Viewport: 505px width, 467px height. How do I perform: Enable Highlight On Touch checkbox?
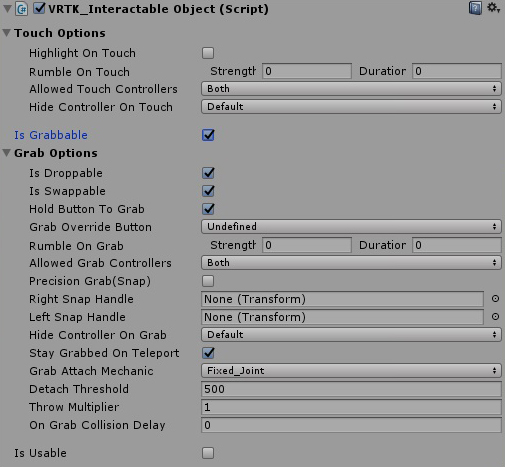tap(208, 53)
